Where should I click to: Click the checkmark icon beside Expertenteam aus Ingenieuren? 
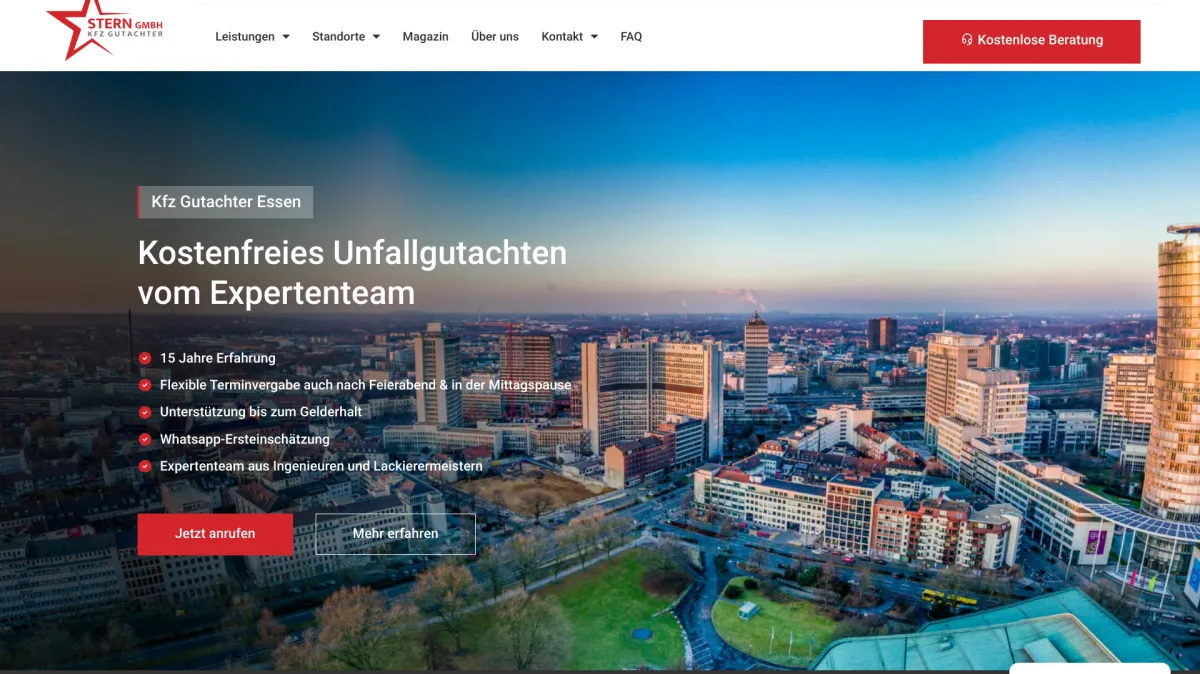pos(145,466)
